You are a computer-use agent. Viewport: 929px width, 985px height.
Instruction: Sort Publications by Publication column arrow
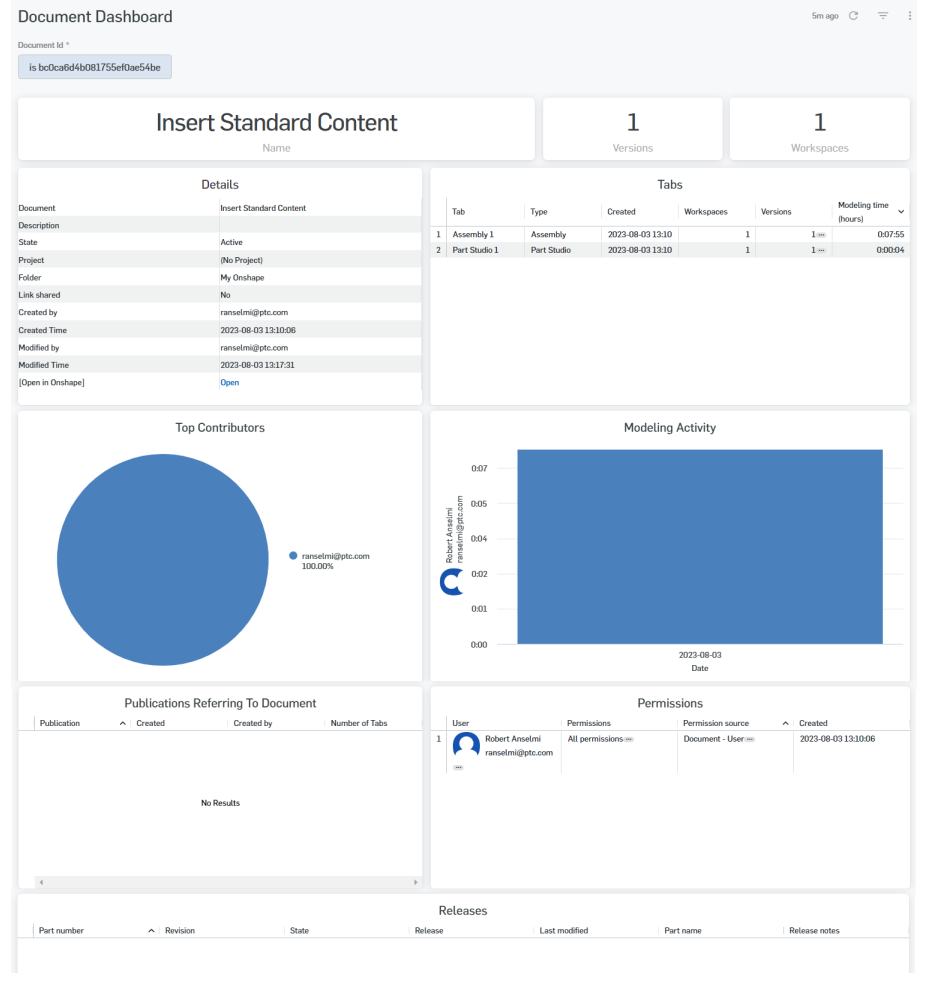(123, 723)
